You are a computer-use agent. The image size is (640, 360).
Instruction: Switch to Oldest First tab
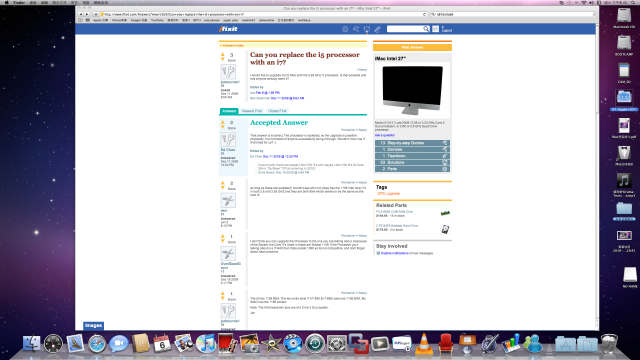[277, 111]
